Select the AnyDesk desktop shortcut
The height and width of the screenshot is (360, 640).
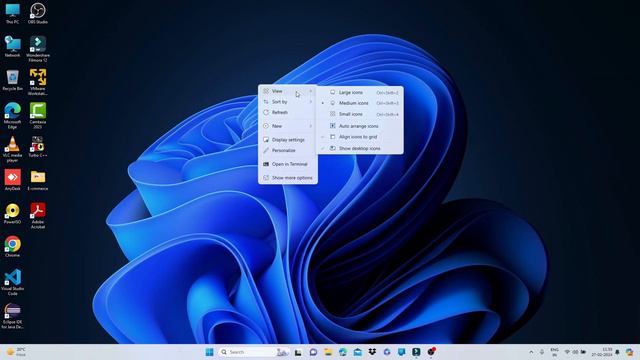tap(12, 180)
